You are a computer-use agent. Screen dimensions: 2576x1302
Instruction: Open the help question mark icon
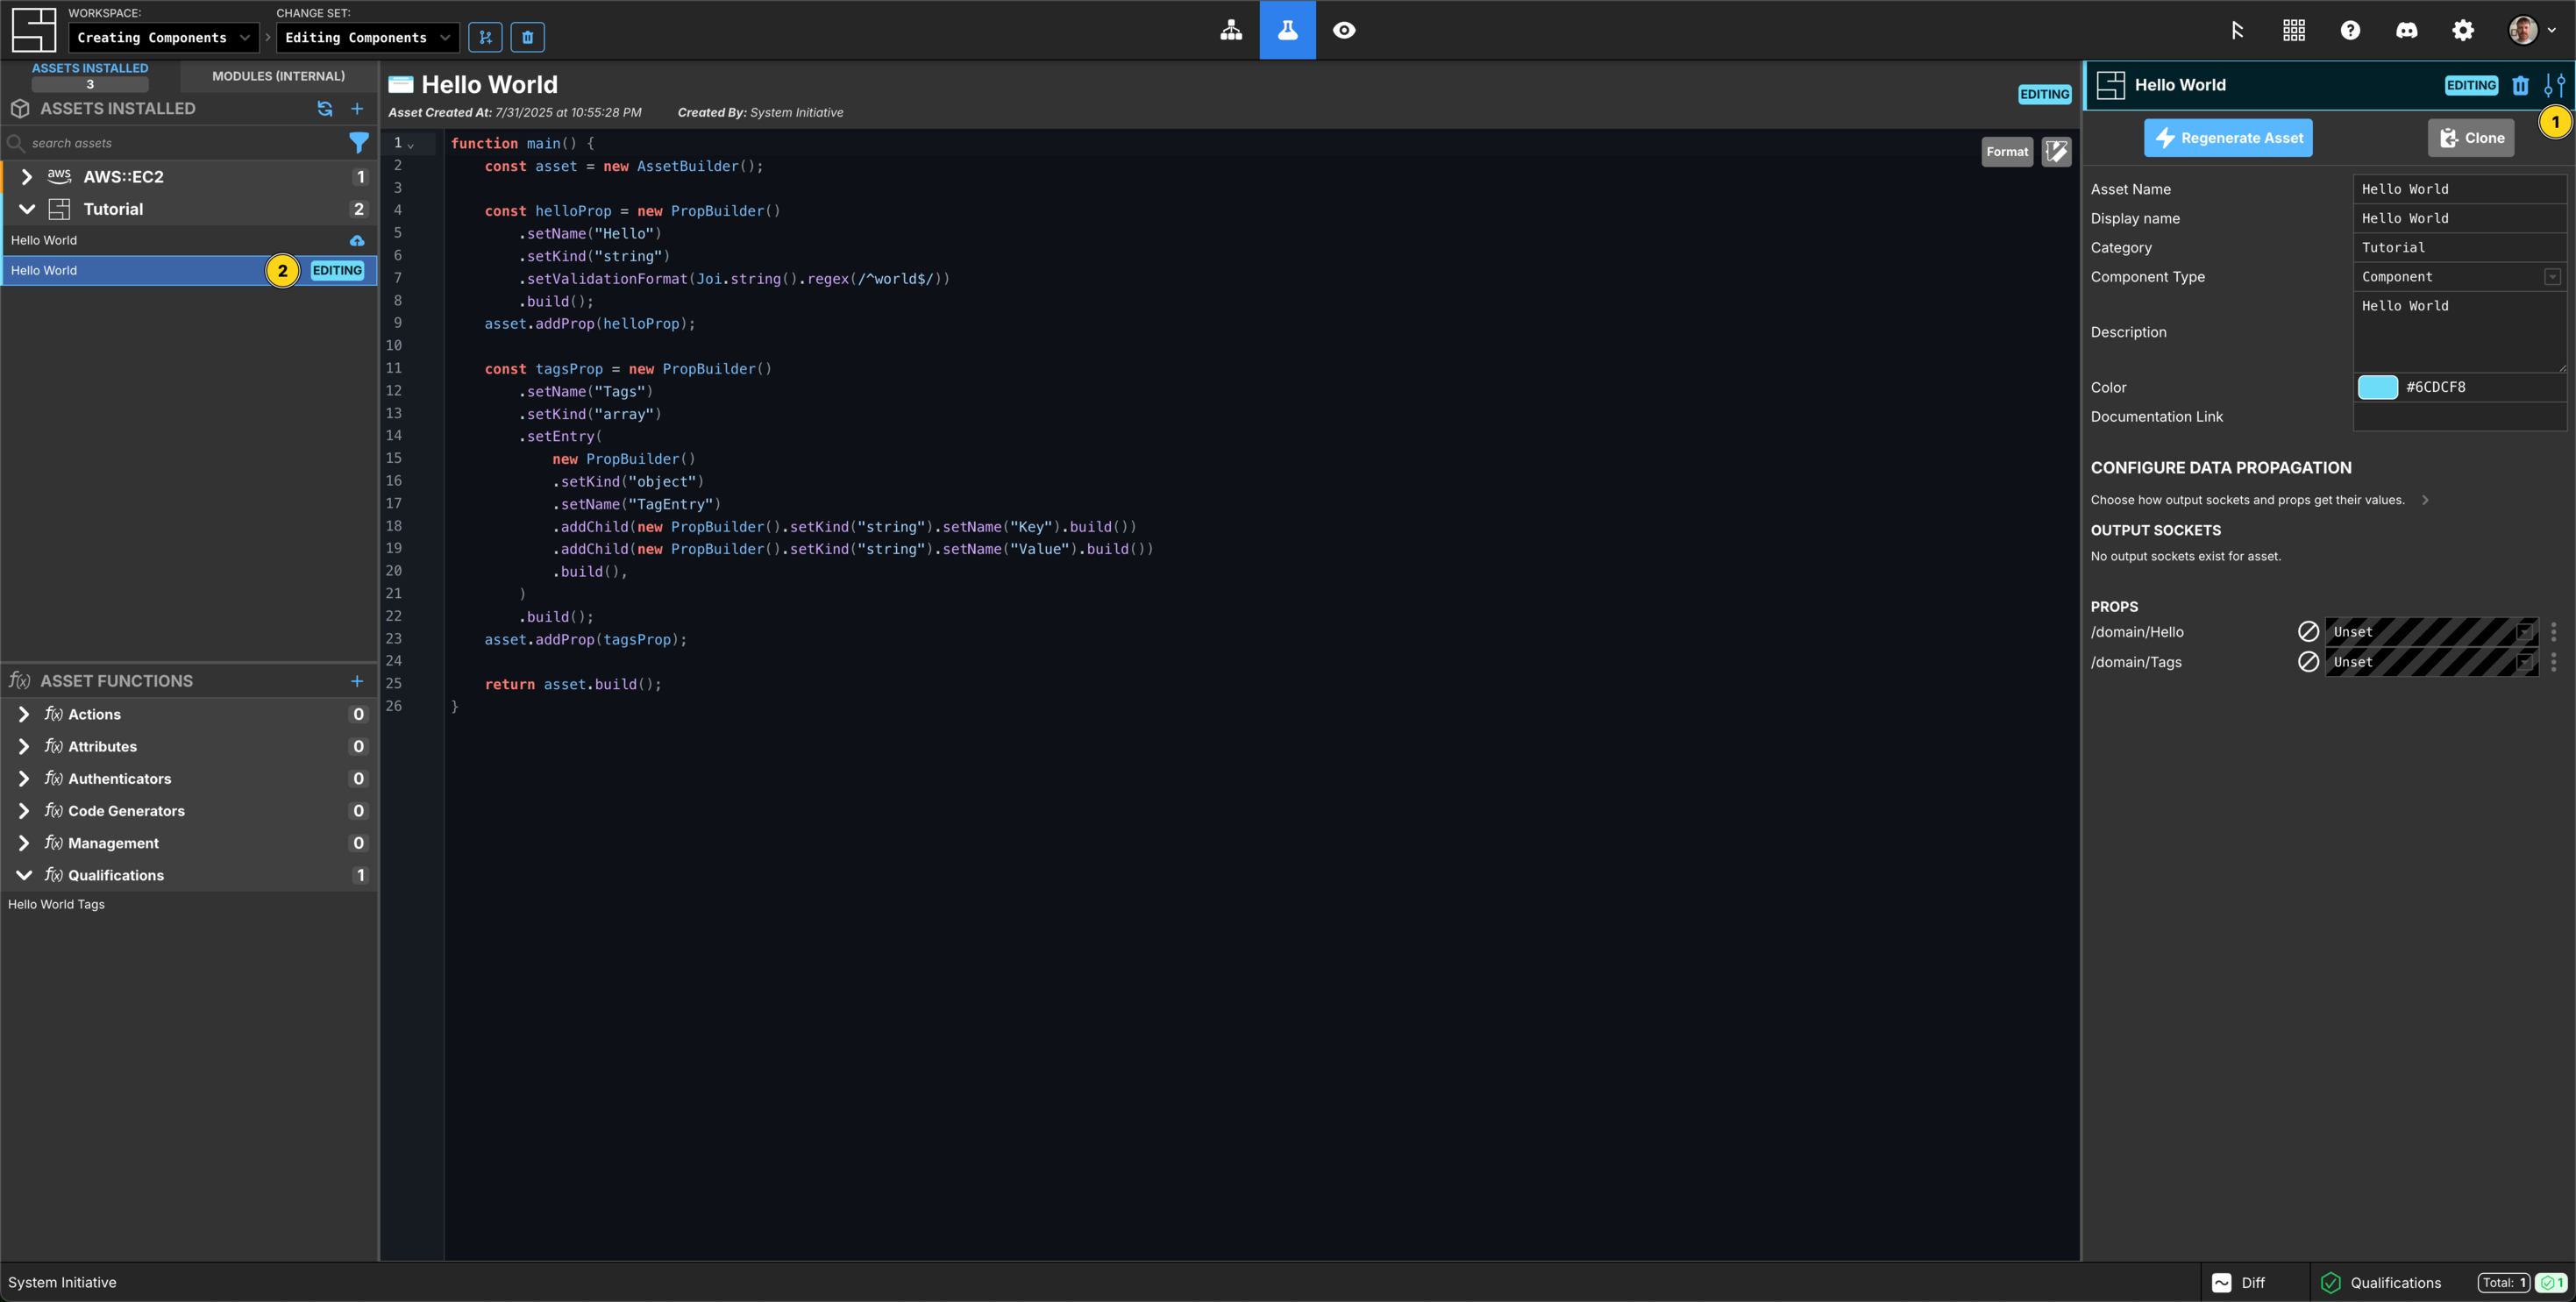[2350, 30]
